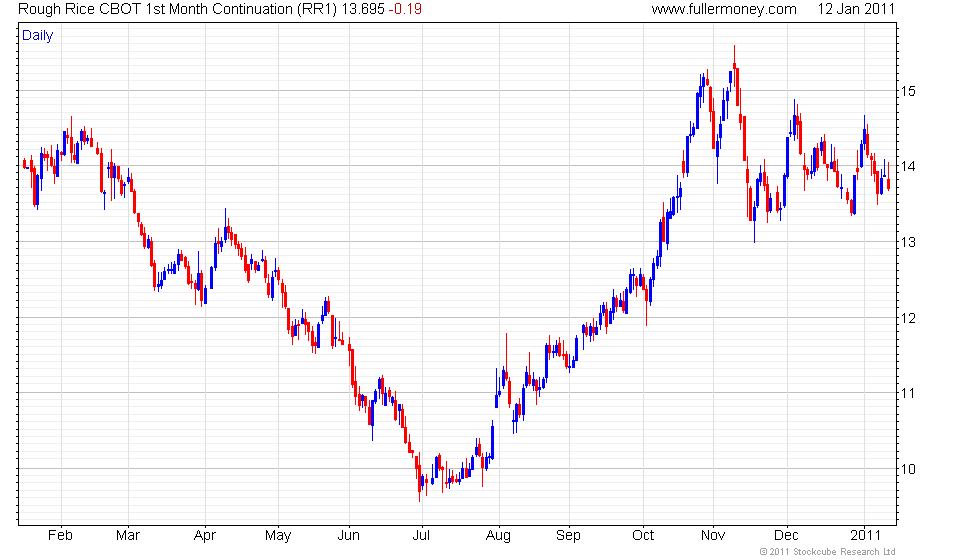Click the date '12 Jan 2011'

coord(856,9)
